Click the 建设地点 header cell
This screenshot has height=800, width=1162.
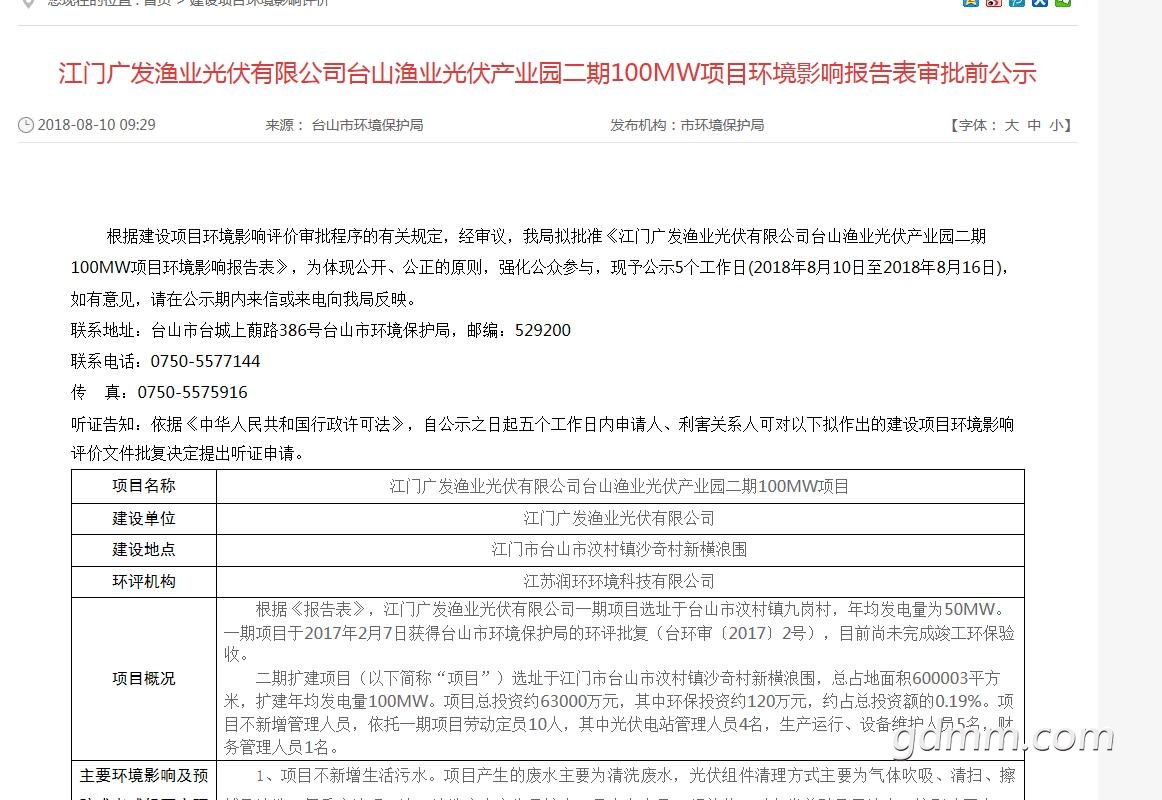click(x=144, y=550)
